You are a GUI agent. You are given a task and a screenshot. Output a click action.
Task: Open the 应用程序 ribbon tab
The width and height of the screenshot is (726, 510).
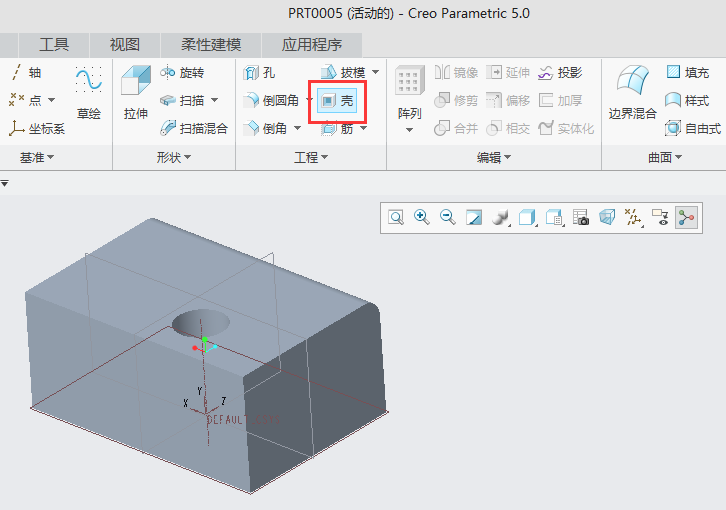tap(312, 45)
